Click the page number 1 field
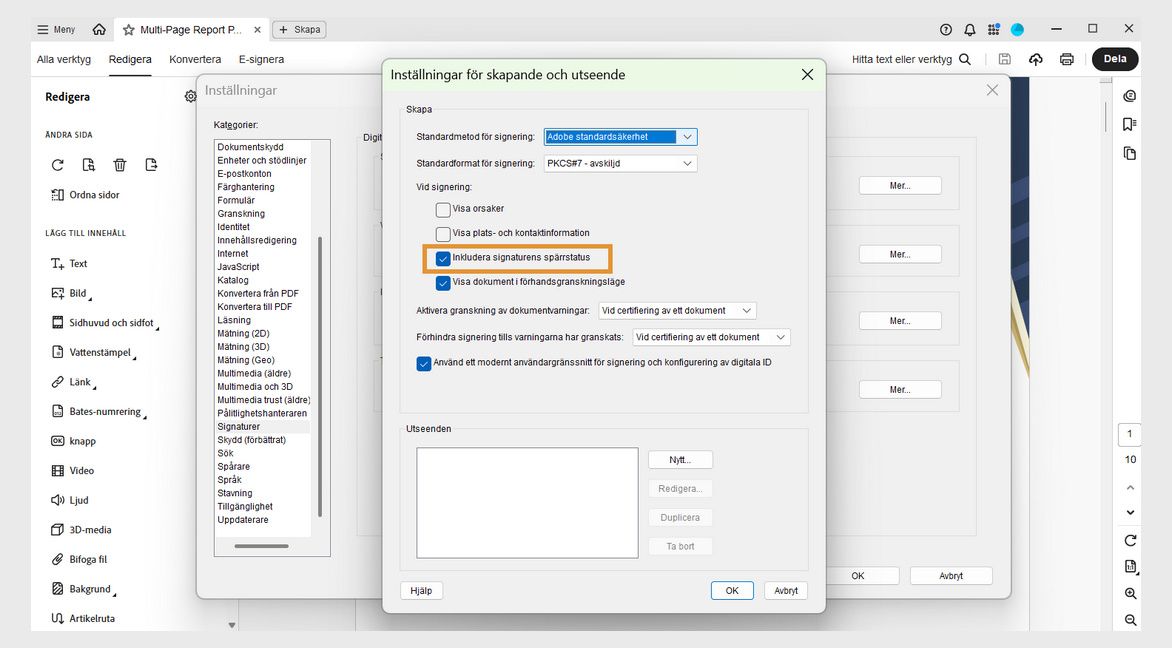This screenshot has width=1172, height=648. [x=1129, y=434]
